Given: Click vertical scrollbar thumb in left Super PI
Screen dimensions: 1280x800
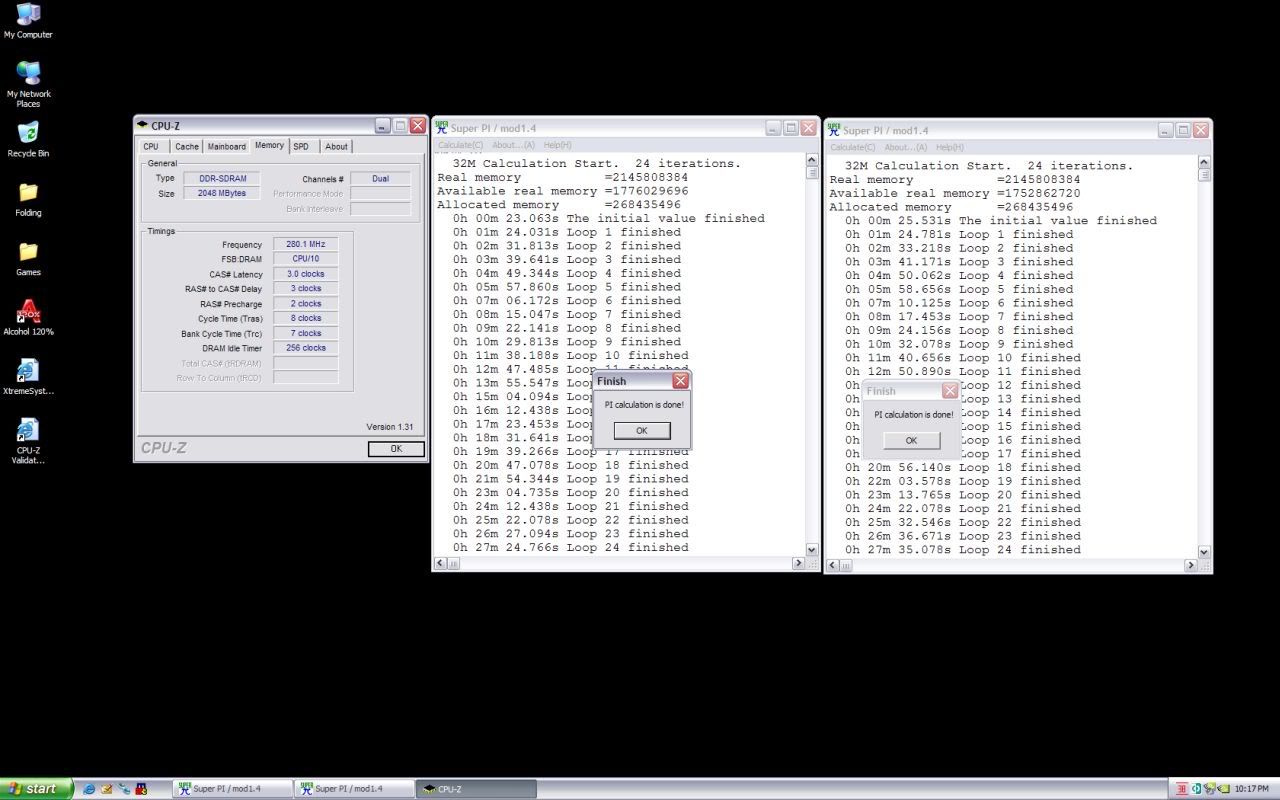Looking at the screenshot, I should (x=811, y=172).
